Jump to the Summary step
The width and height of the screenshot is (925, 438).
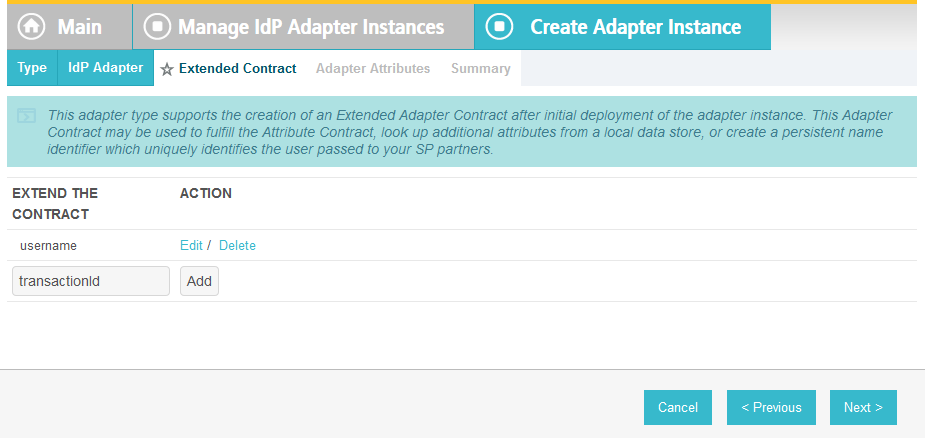point(481,68)
